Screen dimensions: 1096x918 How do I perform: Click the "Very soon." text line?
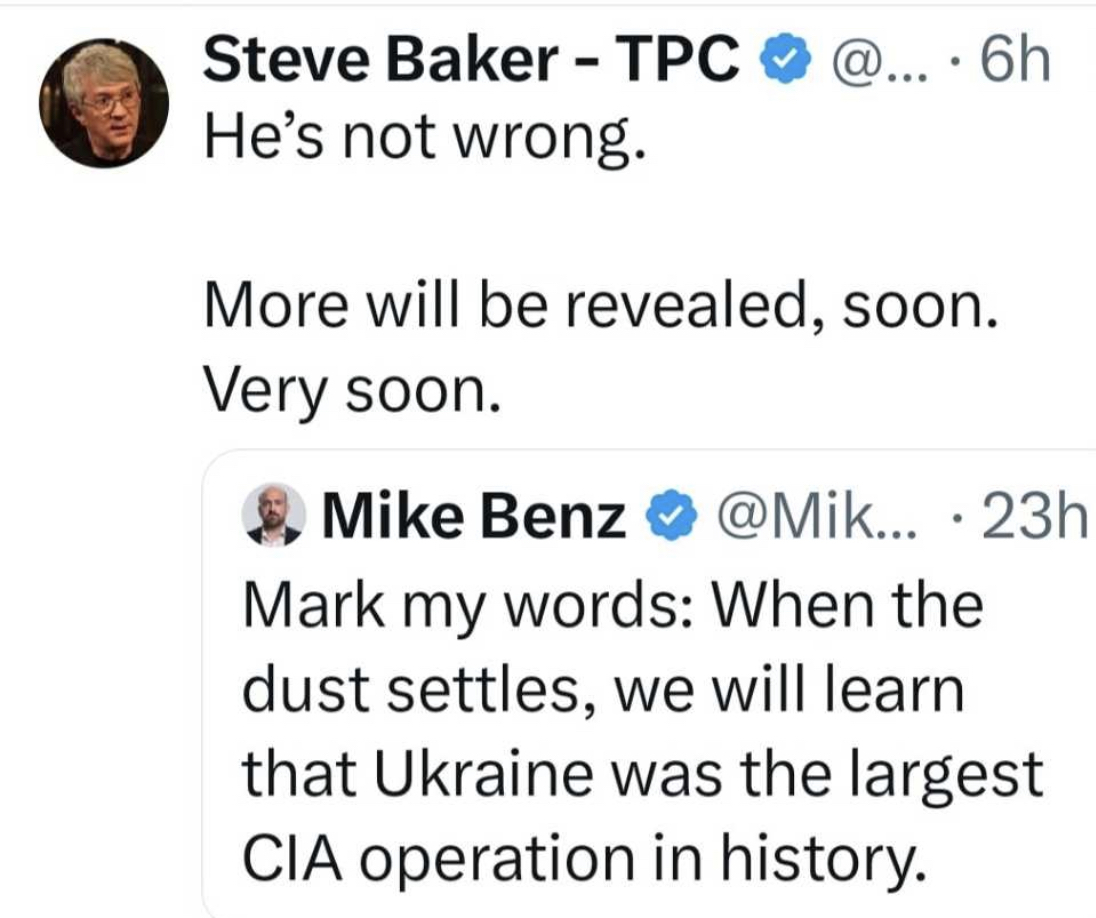[350, 391]
